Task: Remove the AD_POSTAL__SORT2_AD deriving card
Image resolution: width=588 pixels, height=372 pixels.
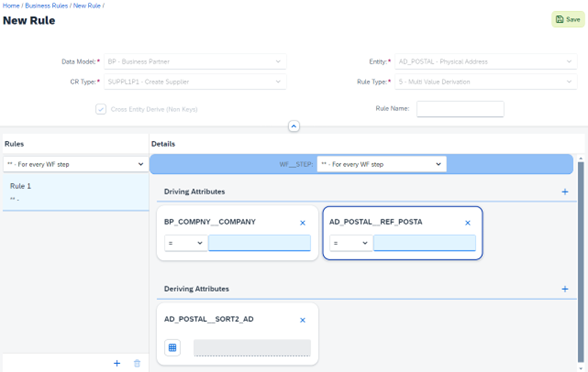Action: (303, 320)
